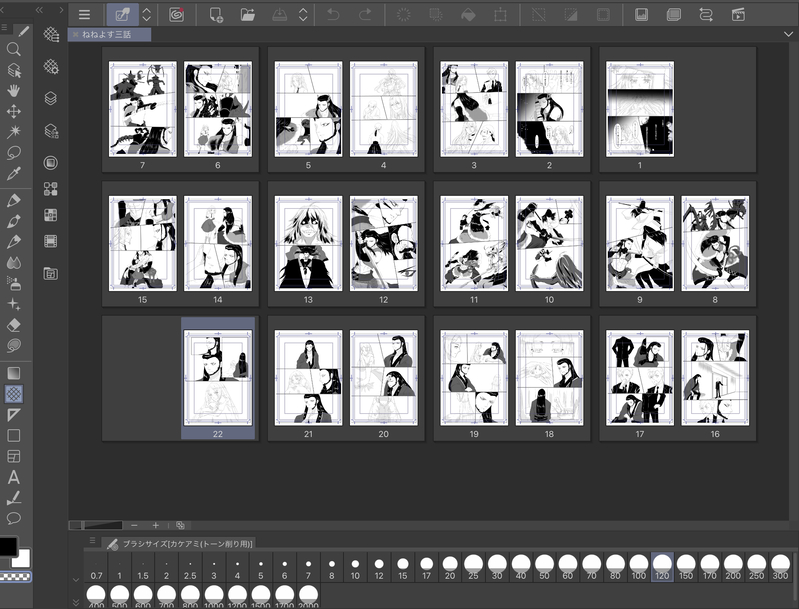
Task: Redo the last action
Action: click(365, 15)
